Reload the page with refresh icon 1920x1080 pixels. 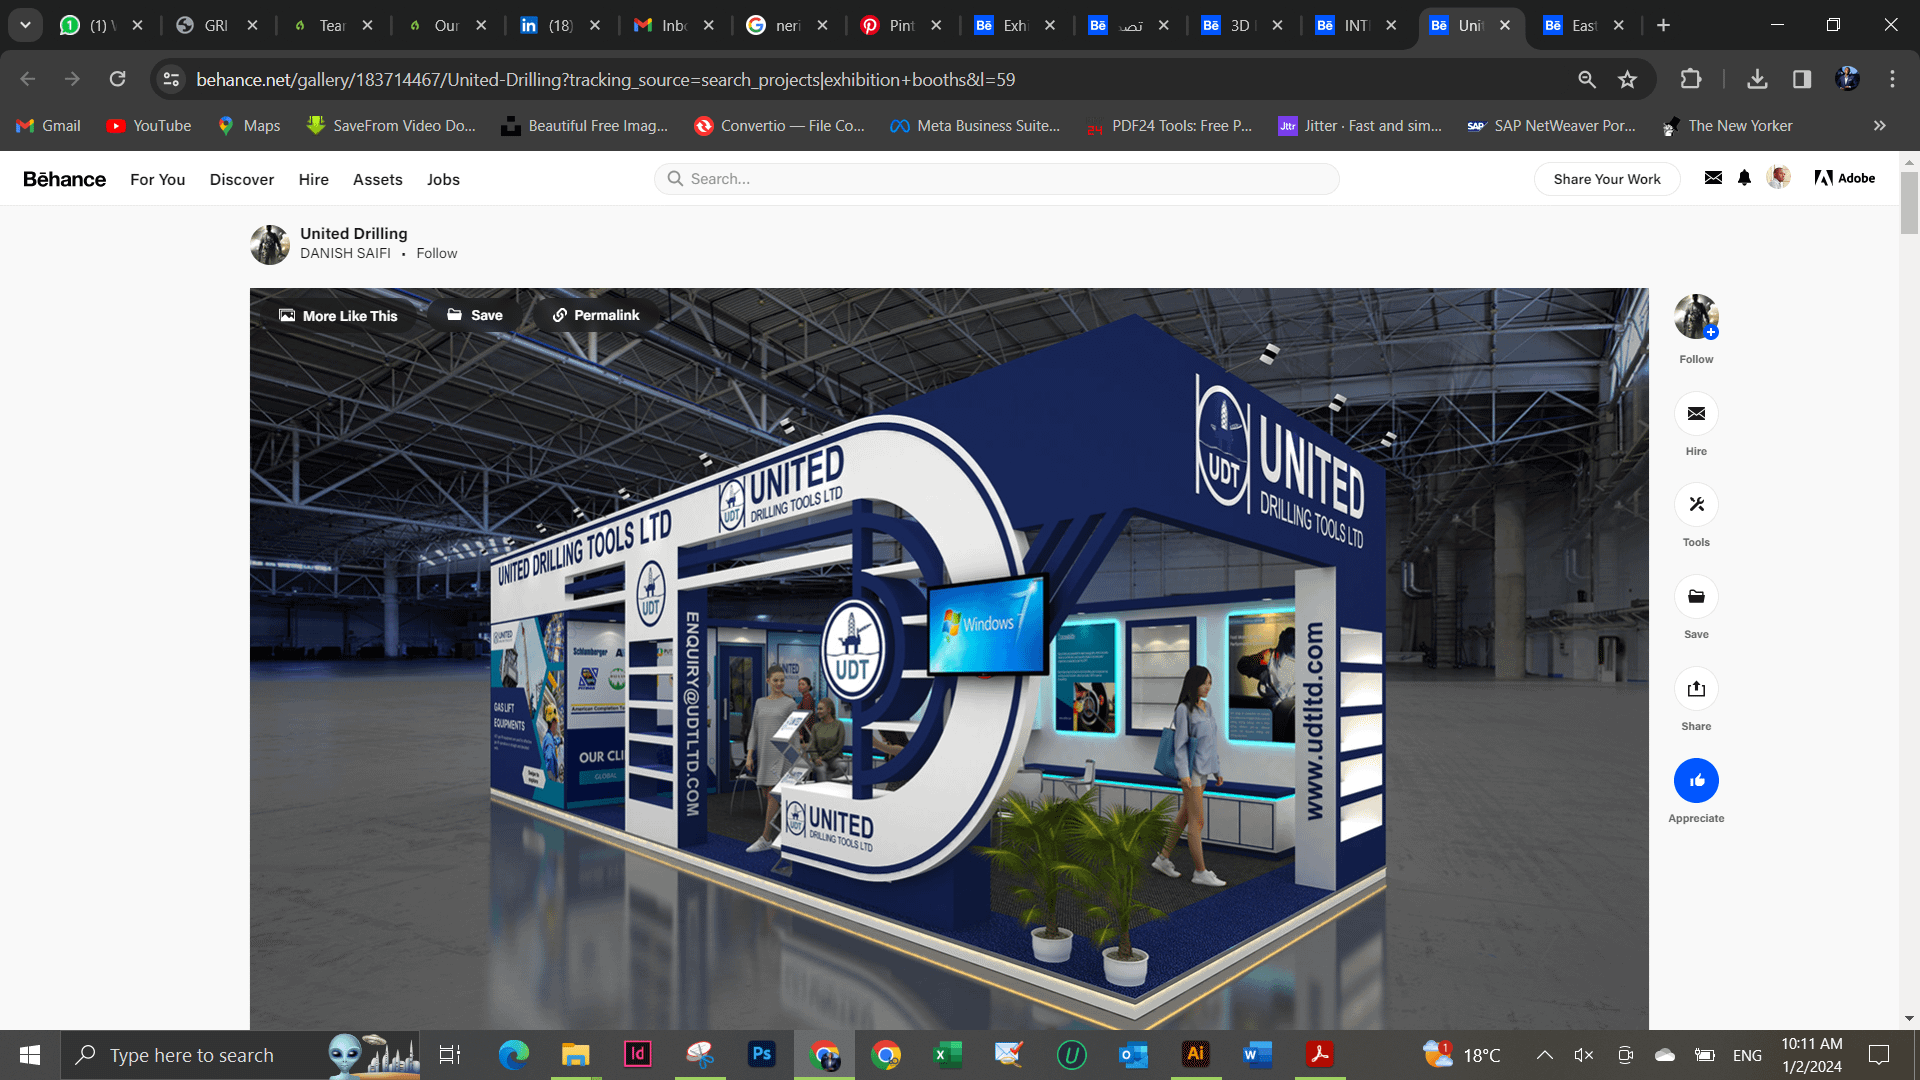117,79
